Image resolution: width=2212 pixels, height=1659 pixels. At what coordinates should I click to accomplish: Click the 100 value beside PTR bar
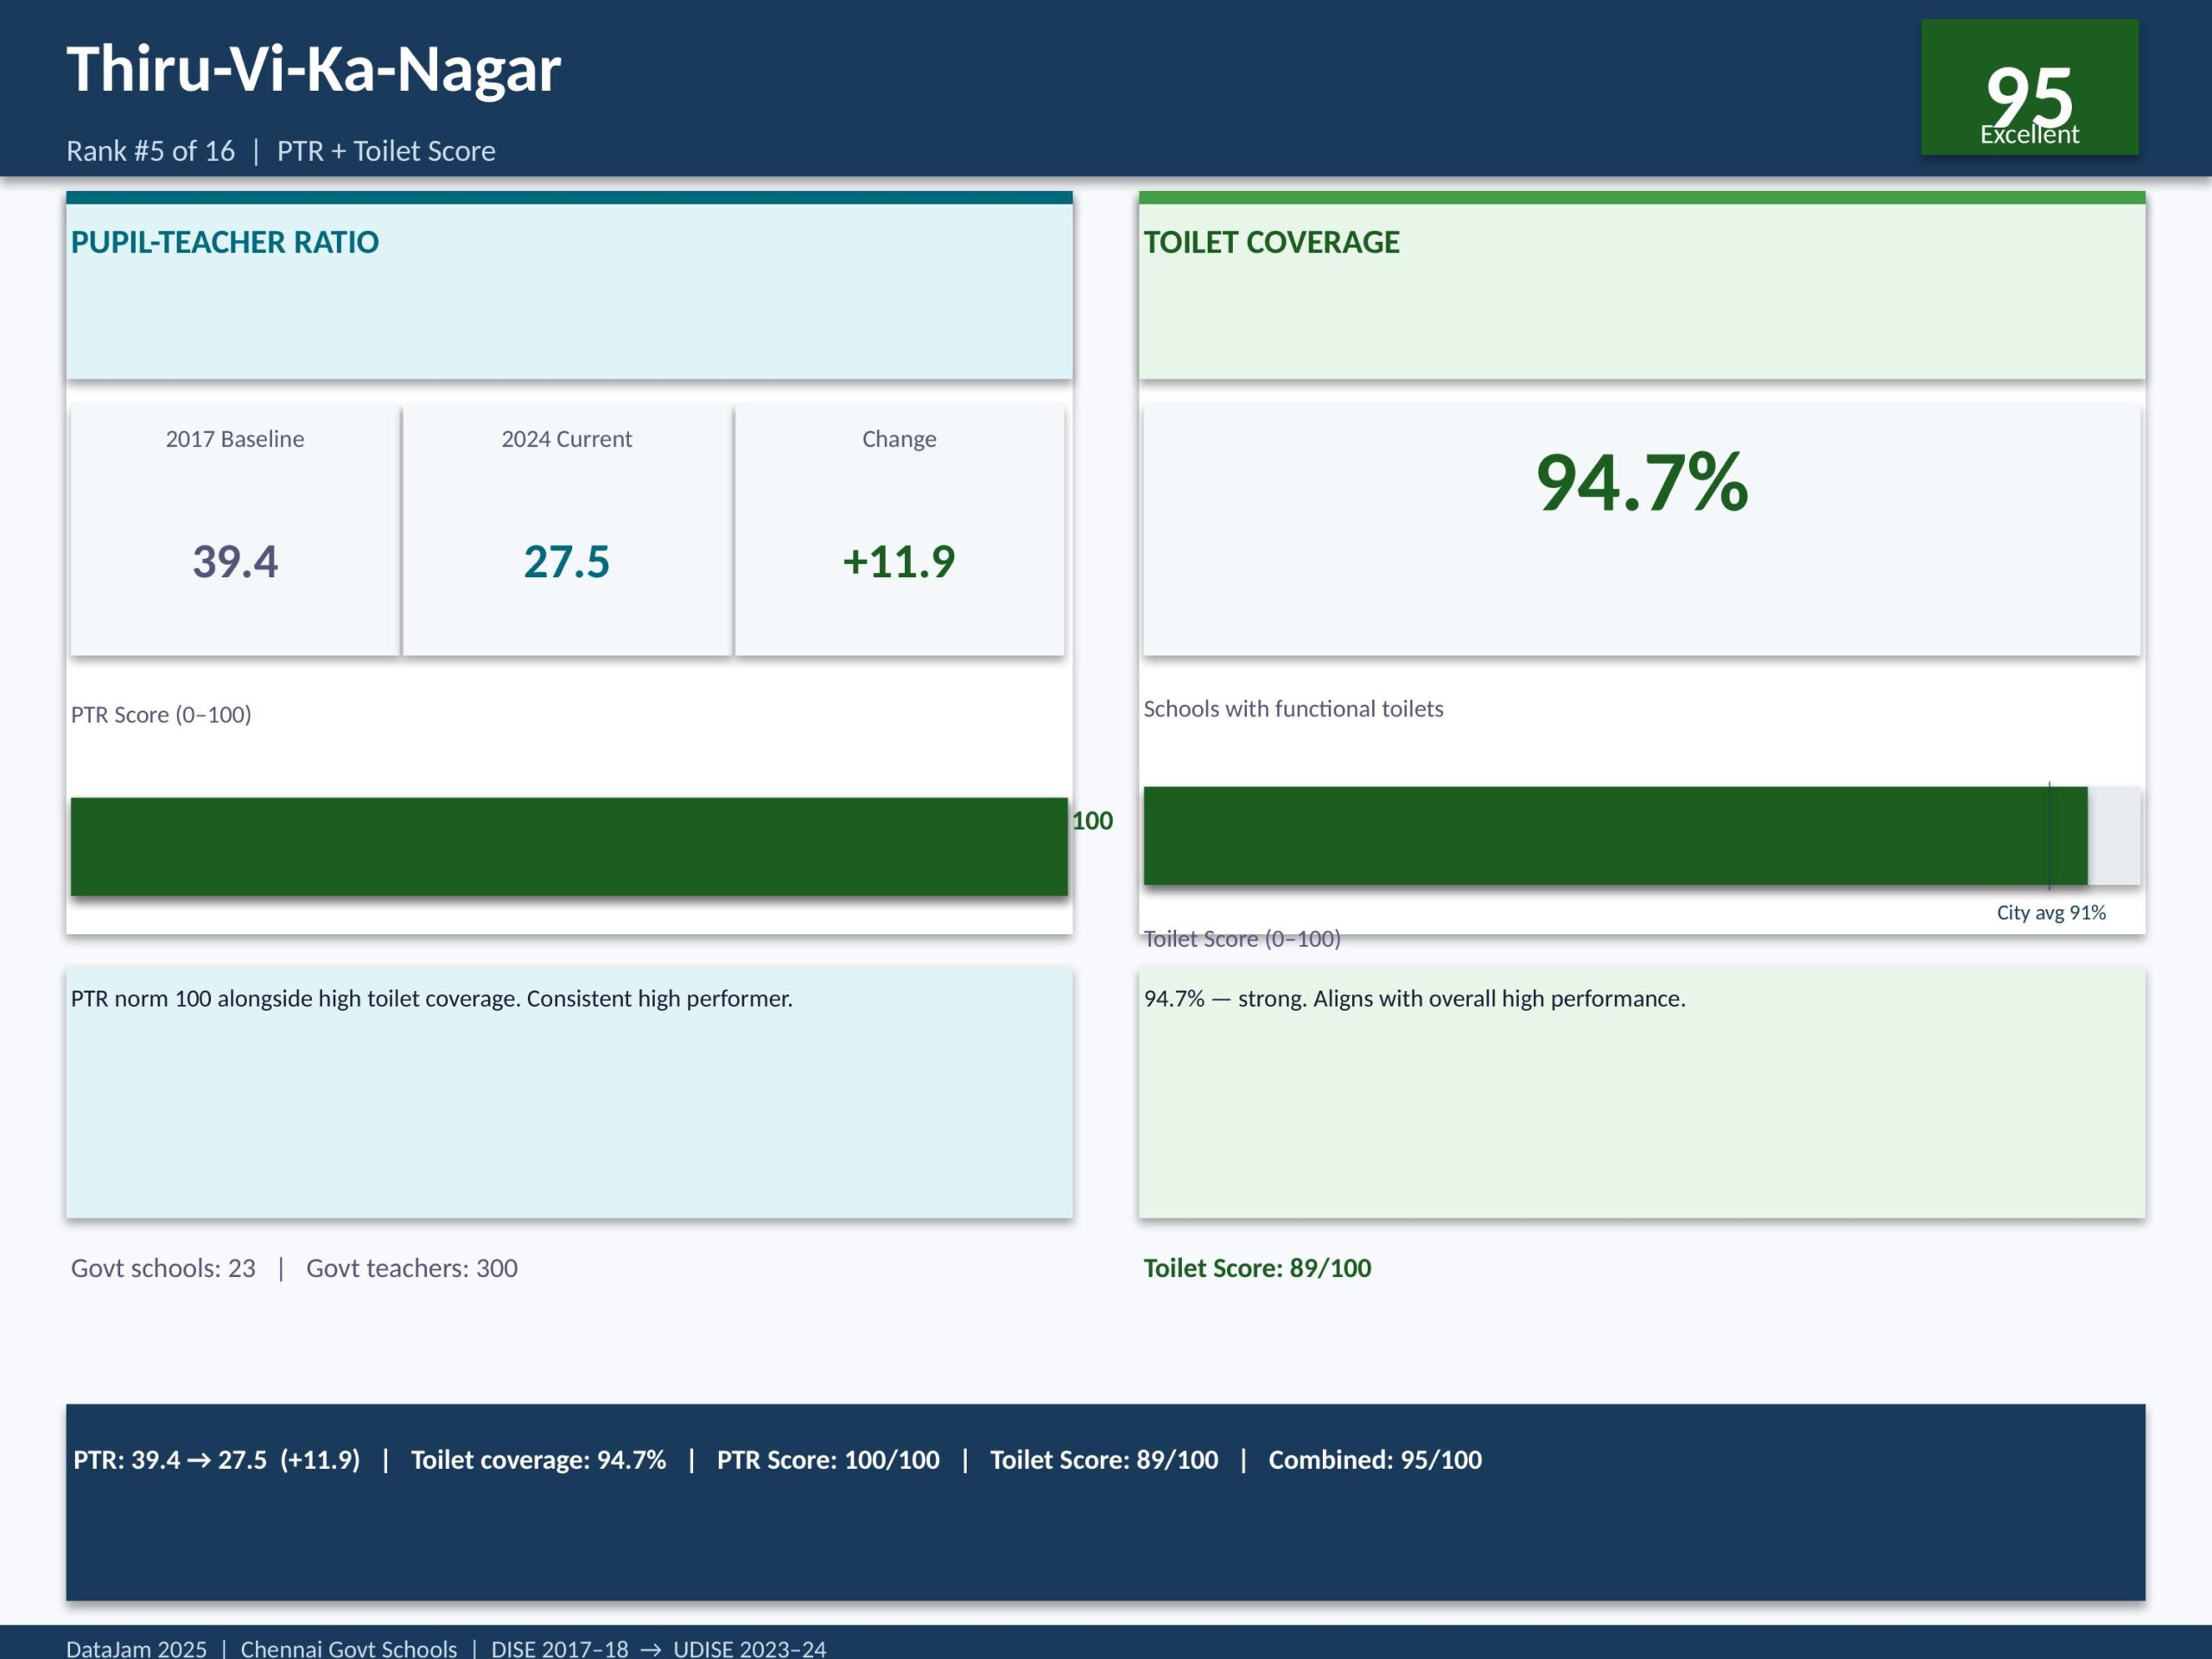pos(1092,821)
